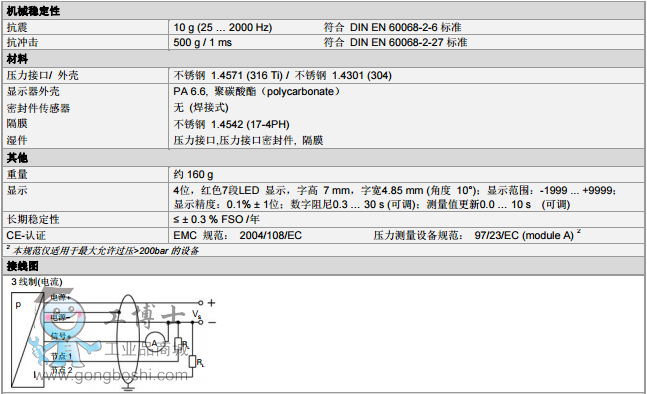The width and height of the screenshot is (647, 394).
Task: Select the 机械稳定性 section header
Action: (33, 11)
